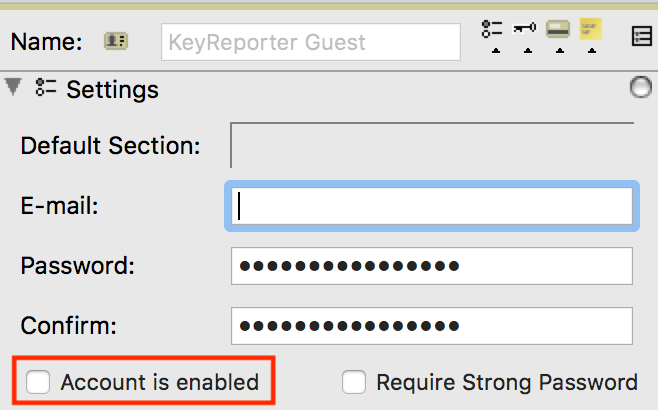Click the card-shaped pane icon

coord(558,29)
